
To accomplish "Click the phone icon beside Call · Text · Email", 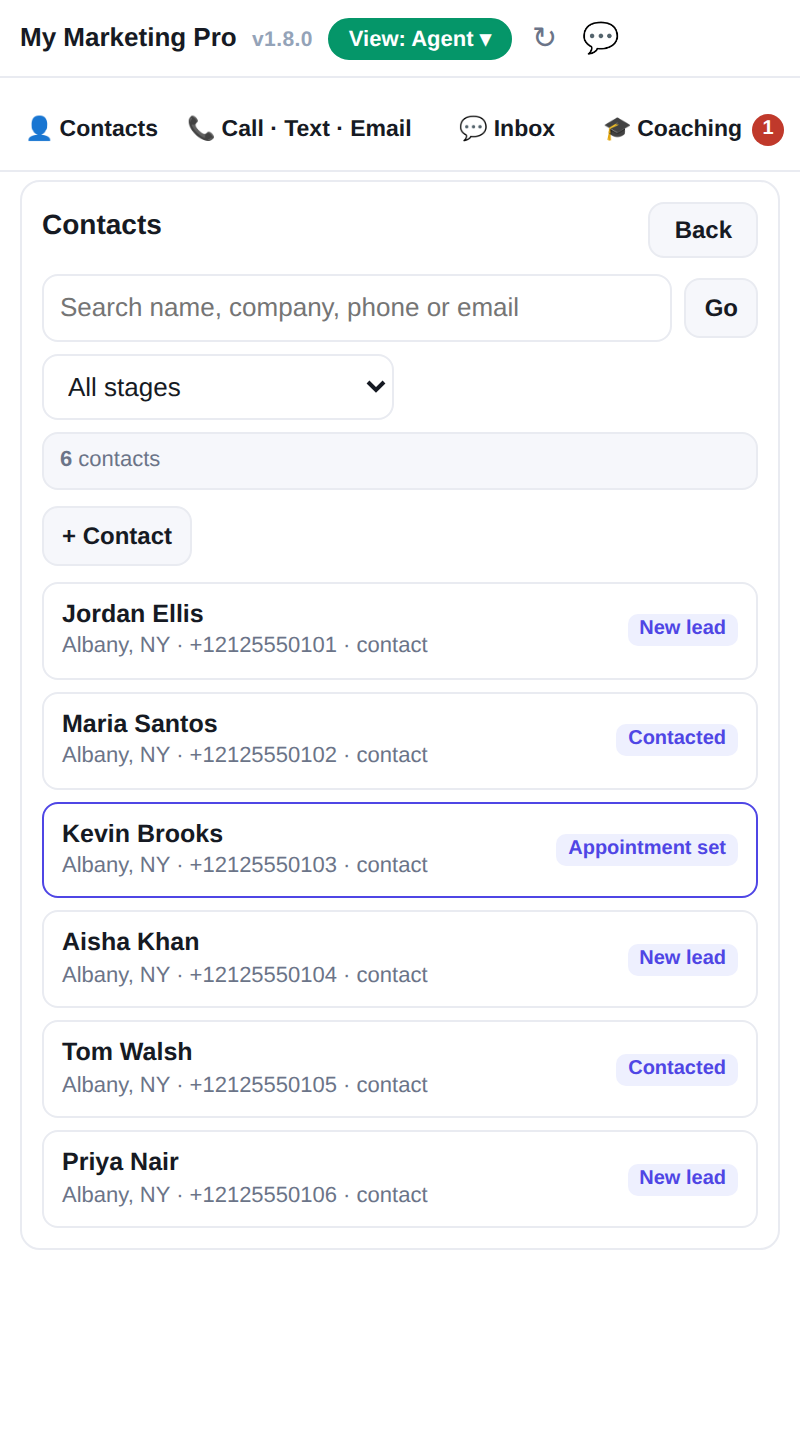I will coord(201,128).
